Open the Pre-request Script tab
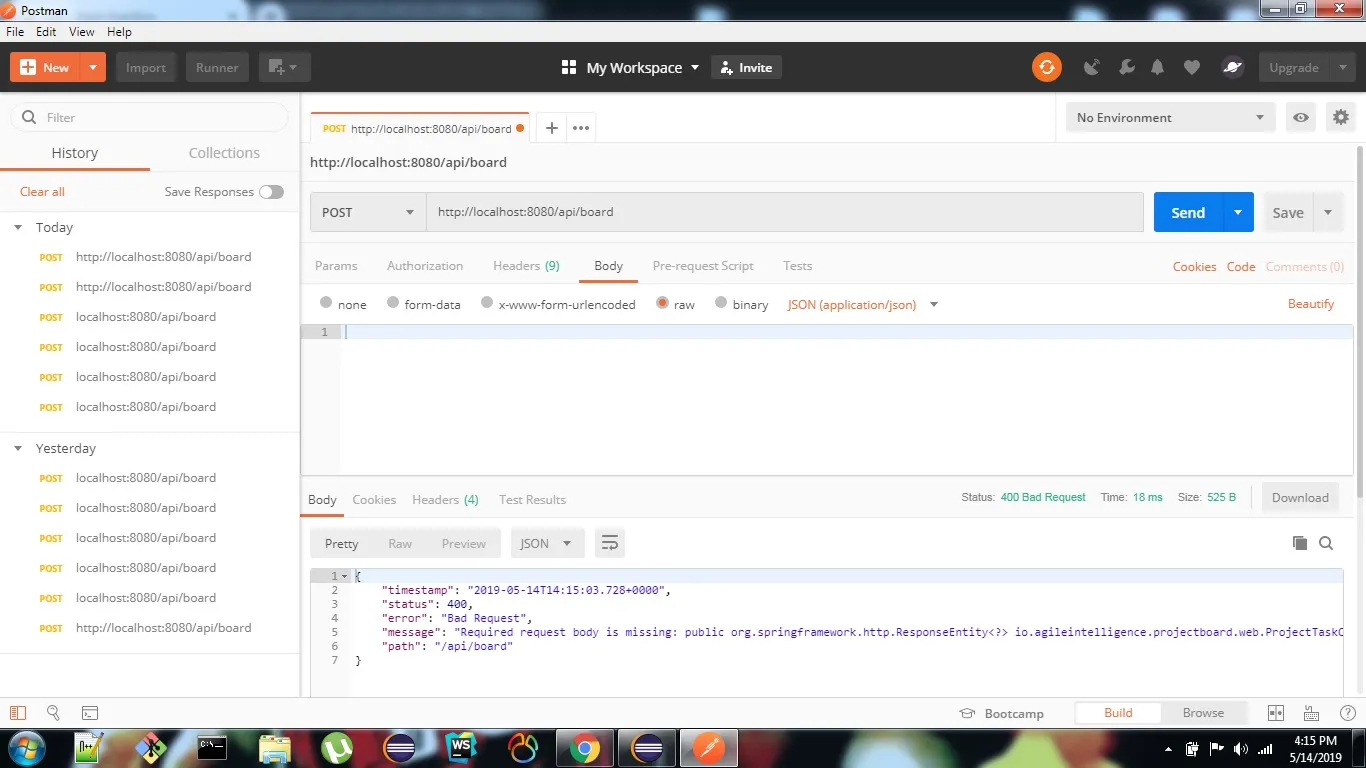 [x=703, y=266]
